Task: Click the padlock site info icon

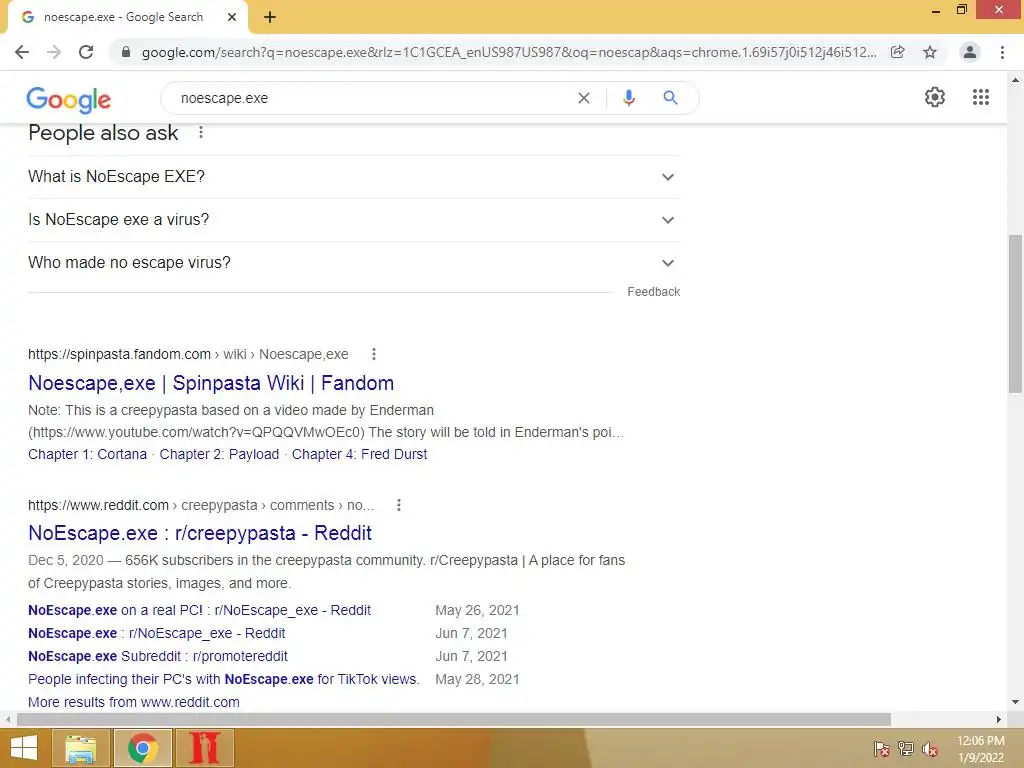Action: click(x=126, y=52)
